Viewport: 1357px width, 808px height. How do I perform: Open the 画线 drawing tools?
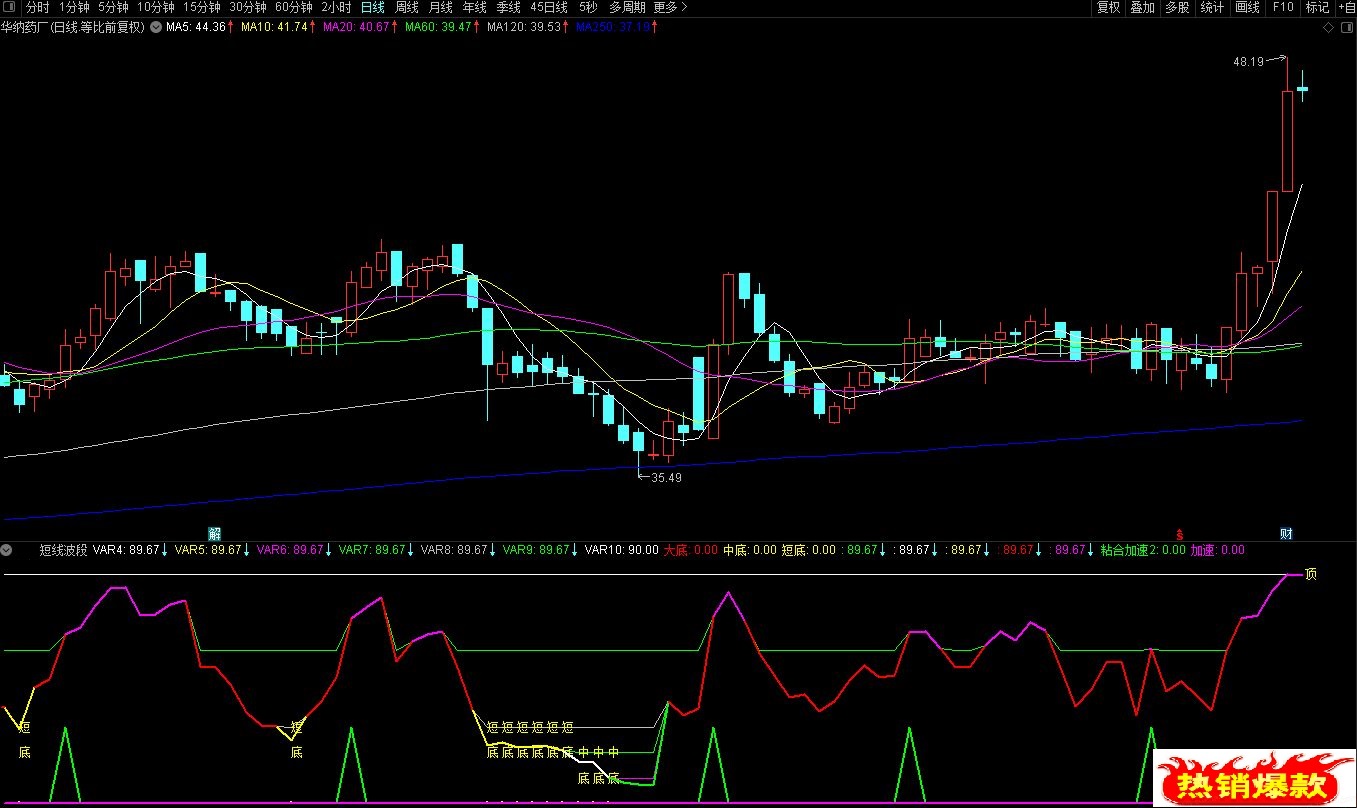pos(1247,7)
